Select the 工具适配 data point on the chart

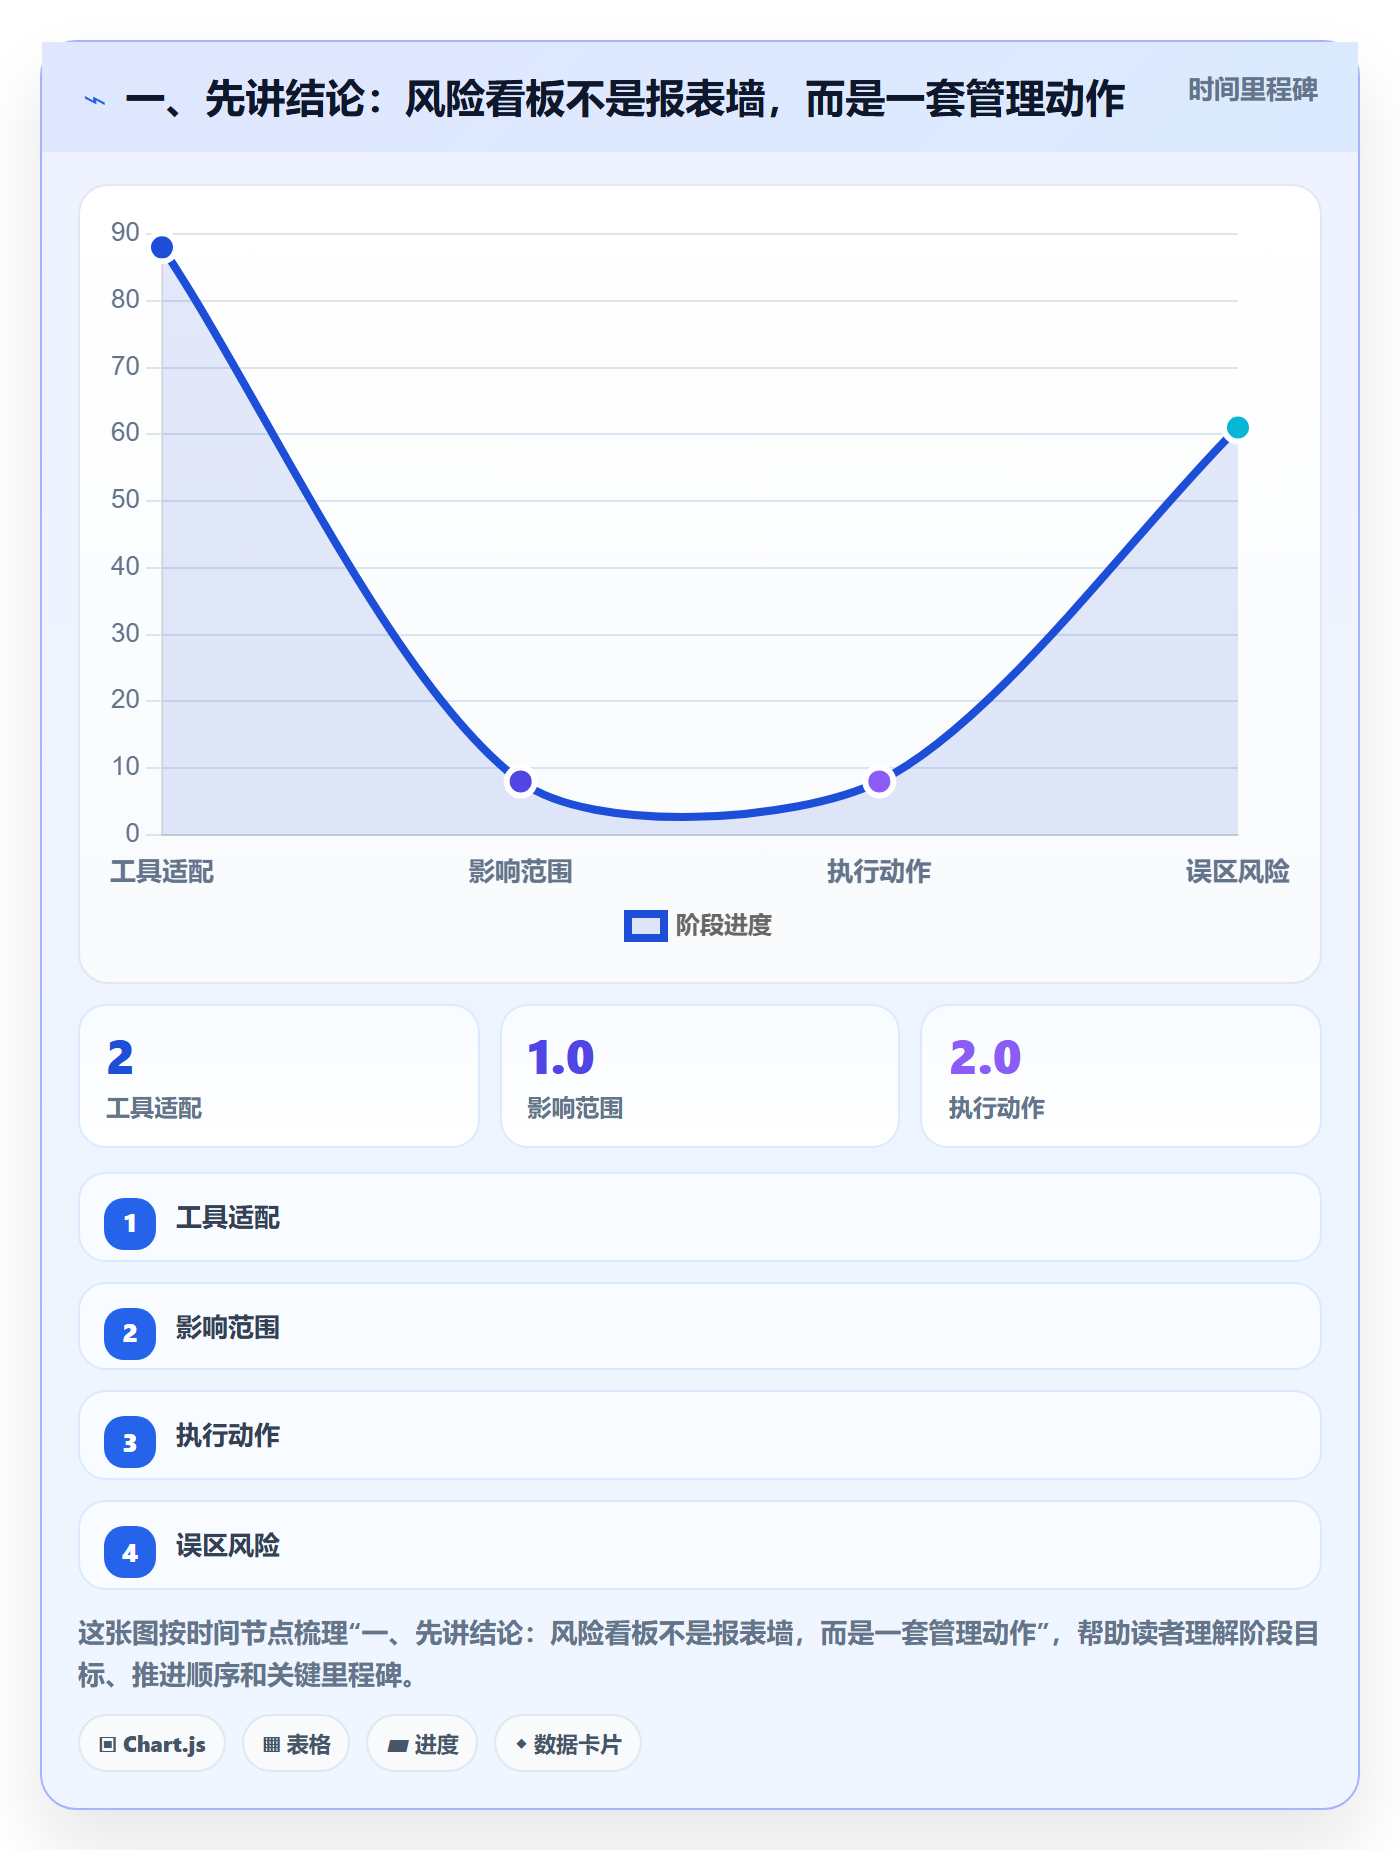(162, 247)
